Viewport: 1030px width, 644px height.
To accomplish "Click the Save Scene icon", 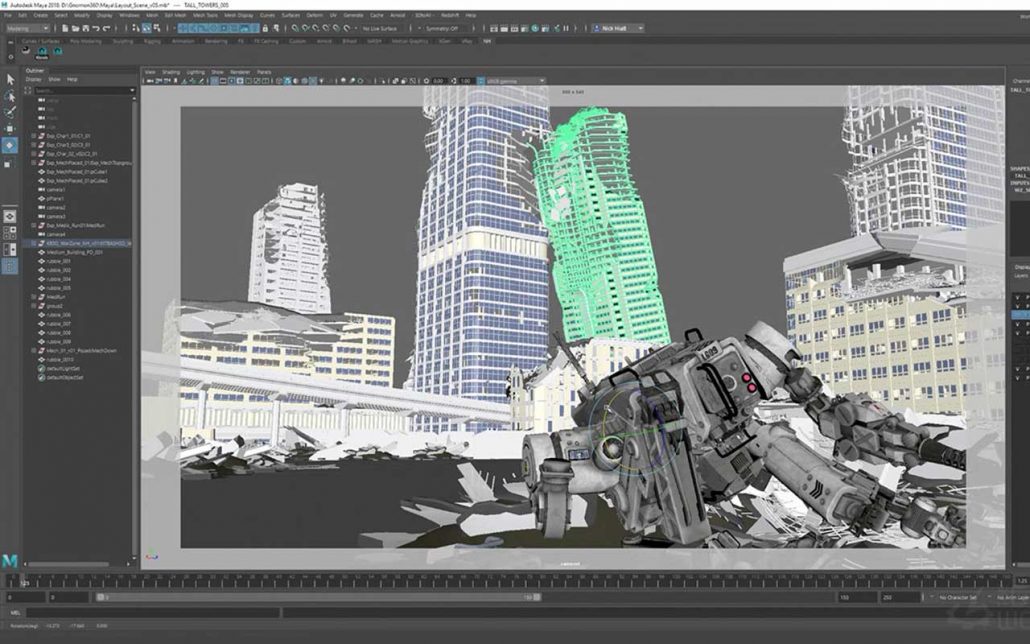I will tap(86, 28).
